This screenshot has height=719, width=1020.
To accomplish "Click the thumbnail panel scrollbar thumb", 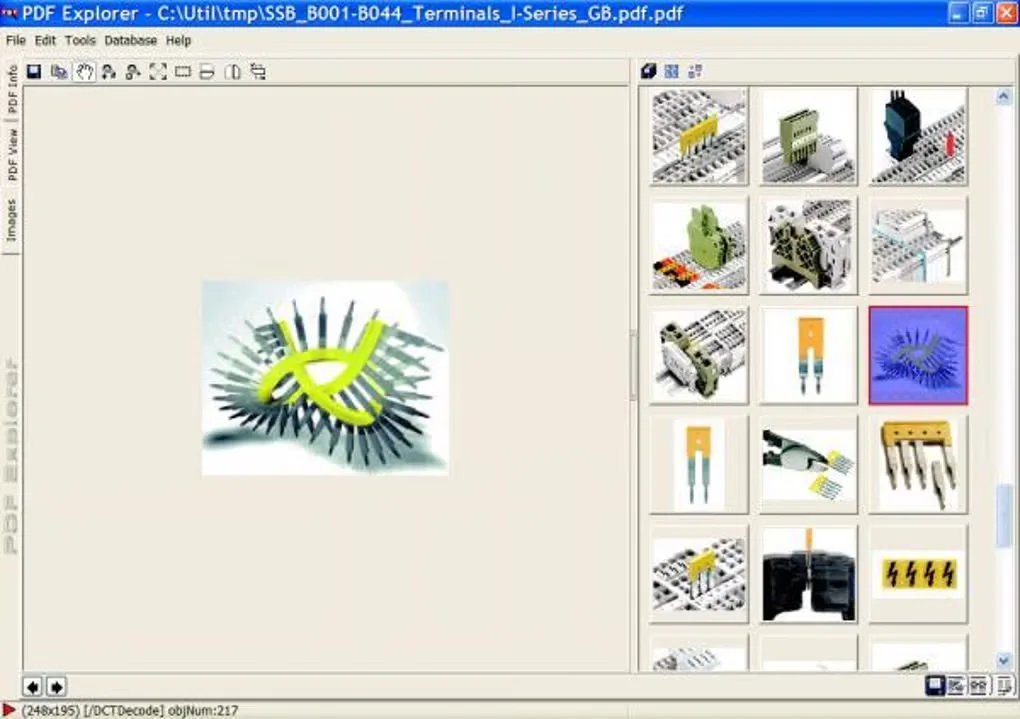I will 1004,517.
